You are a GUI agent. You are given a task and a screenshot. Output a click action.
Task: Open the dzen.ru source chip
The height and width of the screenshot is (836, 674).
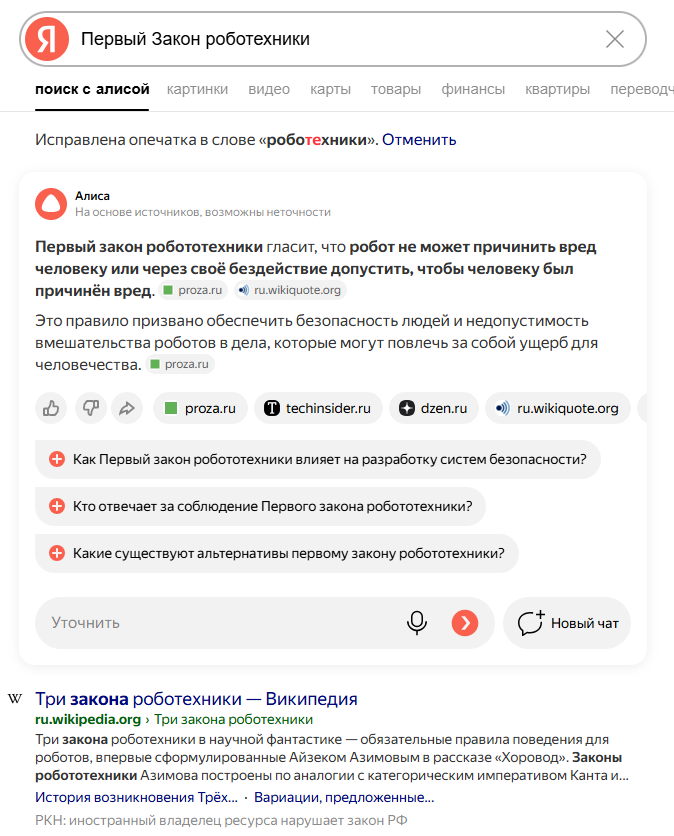coord(434,408)
